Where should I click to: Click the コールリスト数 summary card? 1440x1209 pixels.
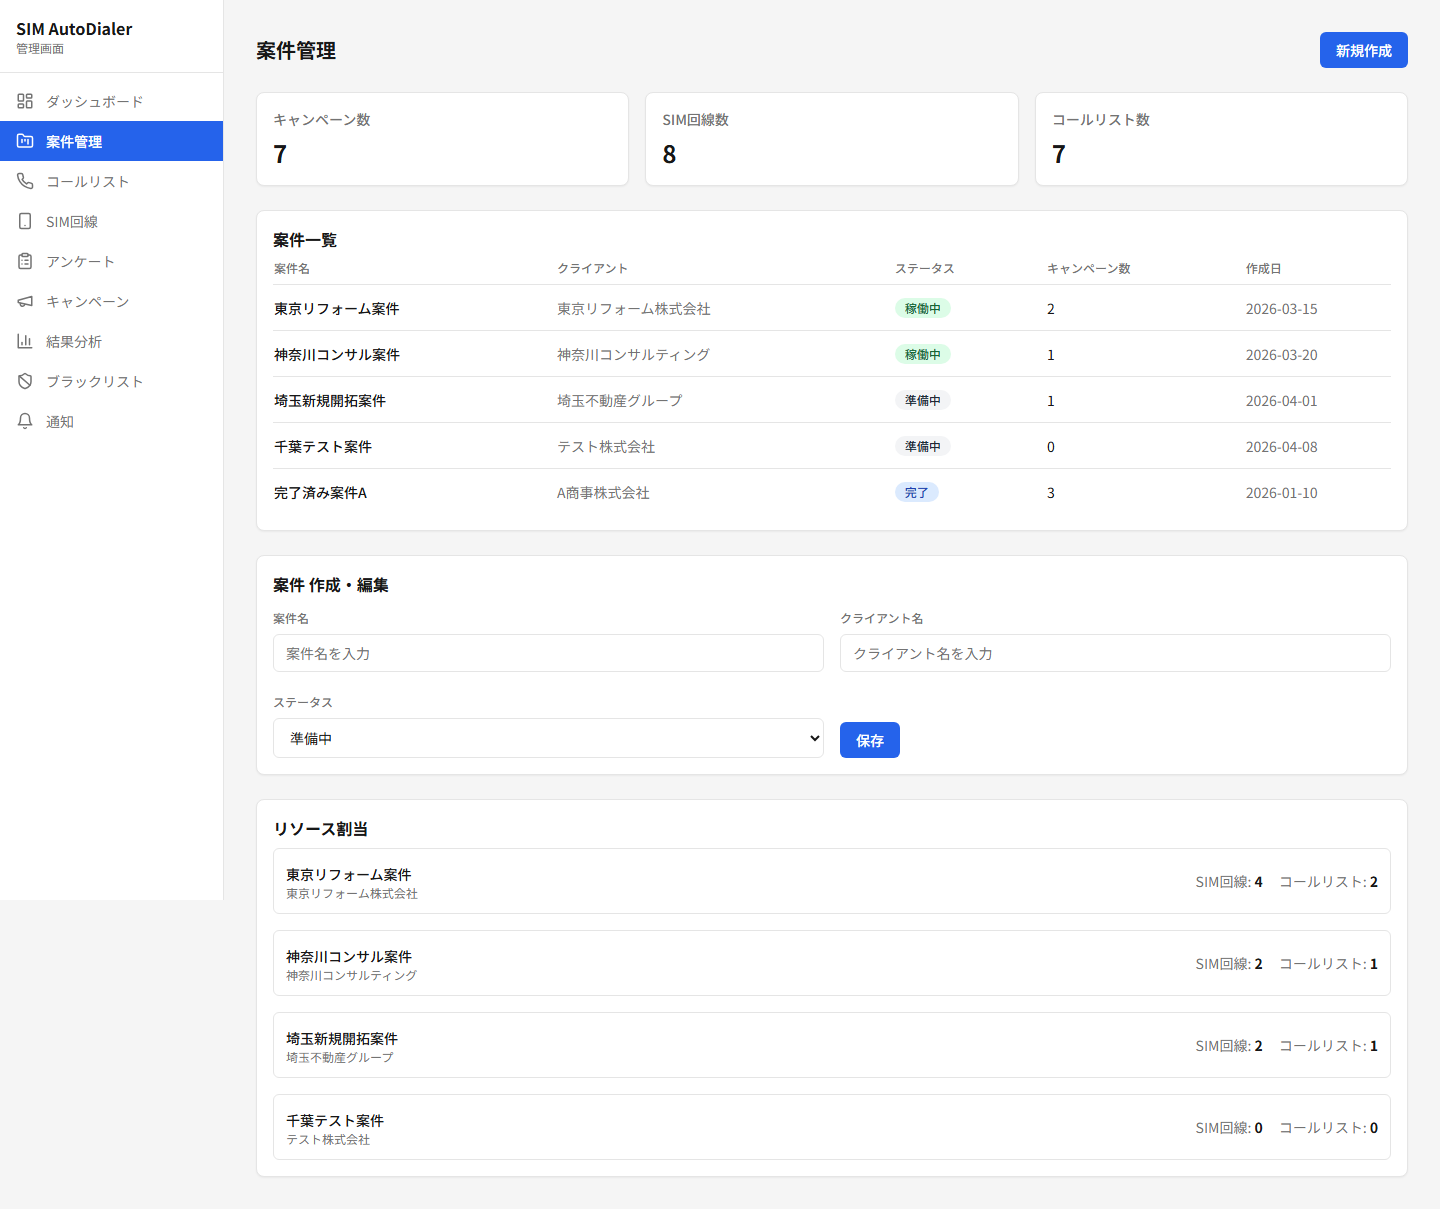point(1221,139)
